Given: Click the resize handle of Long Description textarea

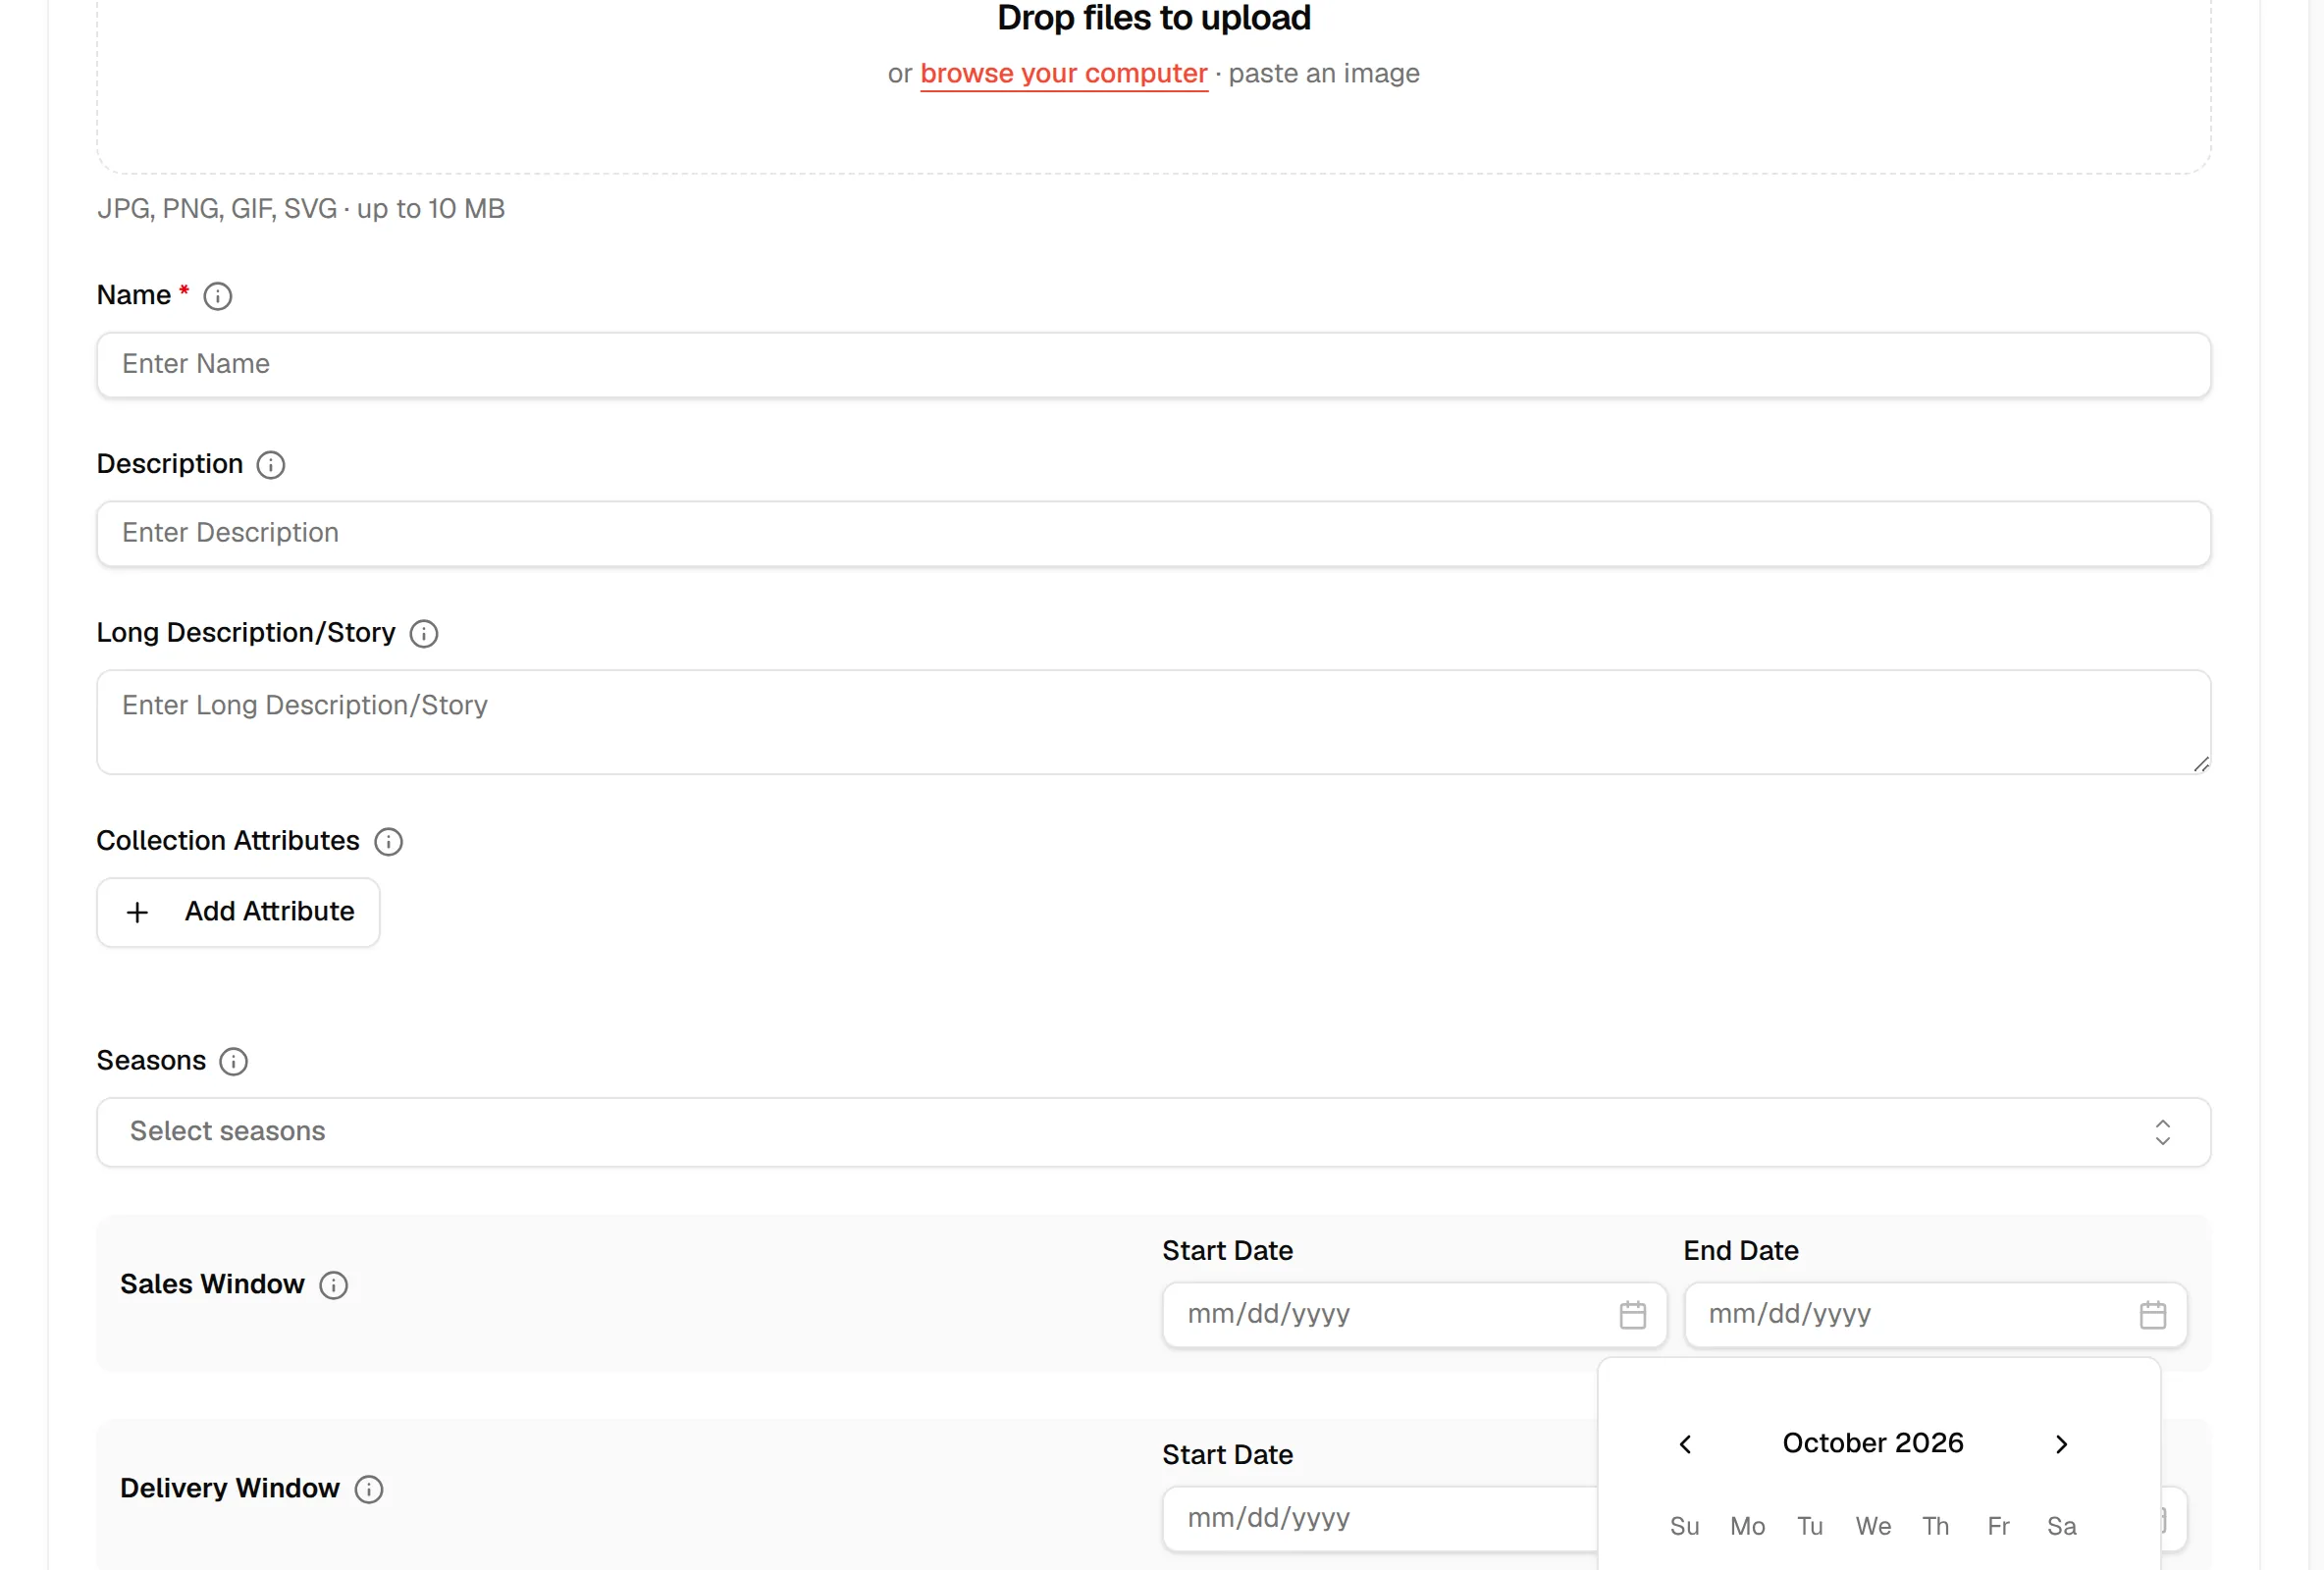Looking at the screenshot, I should click(2200, 765).
